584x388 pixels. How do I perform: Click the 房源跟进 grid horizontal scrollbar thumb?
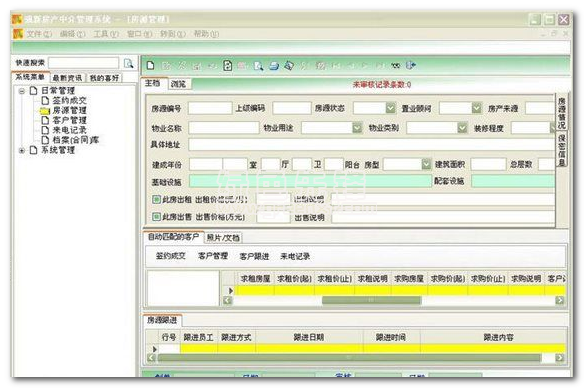click(349, 357)
